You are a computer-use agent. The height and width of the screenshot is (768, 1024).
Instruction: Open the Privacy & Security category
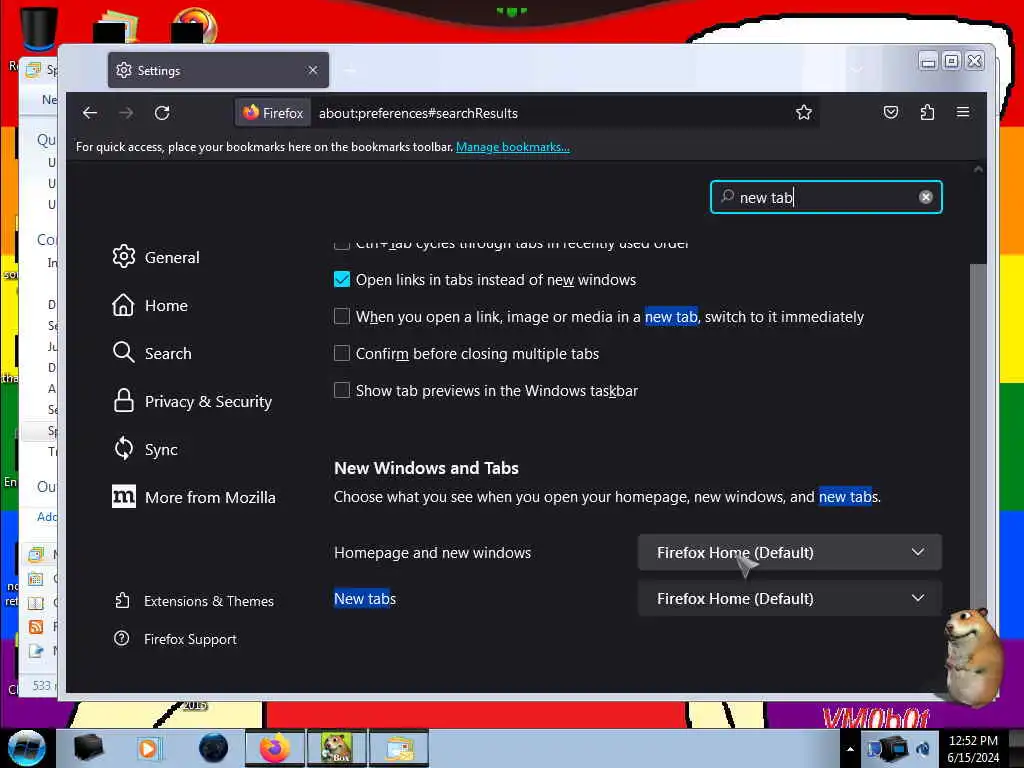coord(192,401)
